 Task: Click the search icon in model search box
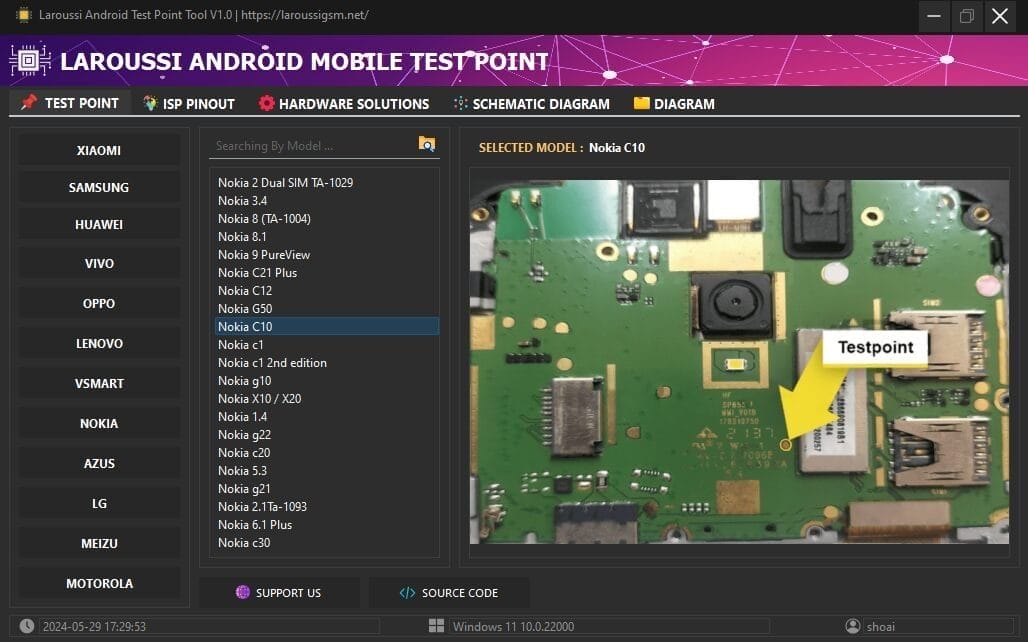click(427, 144)
